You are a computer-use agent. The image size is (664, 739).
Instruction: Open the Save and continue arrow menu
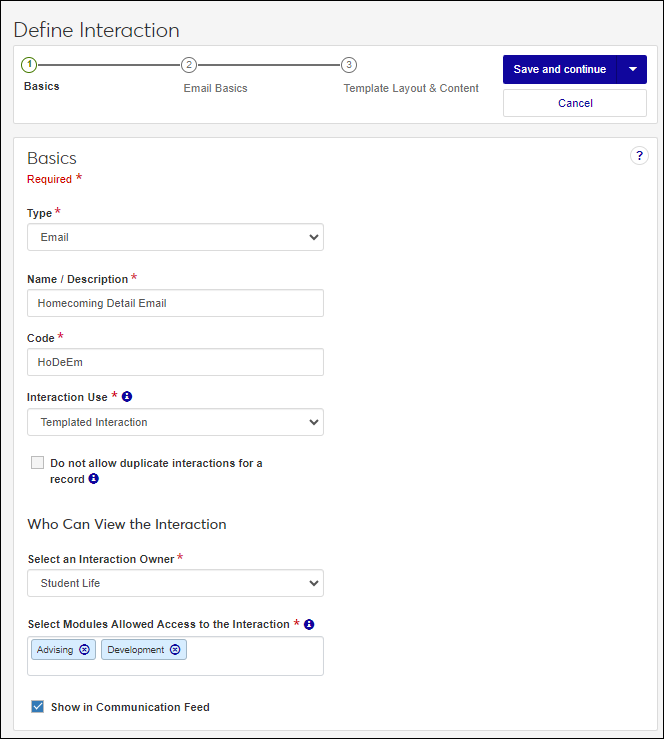[x=632, y=70]
